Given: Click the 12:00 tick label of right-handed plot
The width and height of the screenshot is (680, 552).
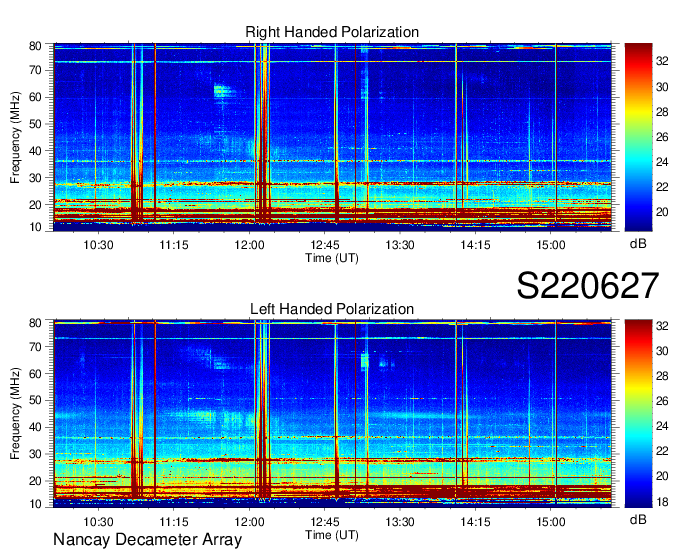Looking at the screenshot, I should pyautogui.click(x=249, y=245).
